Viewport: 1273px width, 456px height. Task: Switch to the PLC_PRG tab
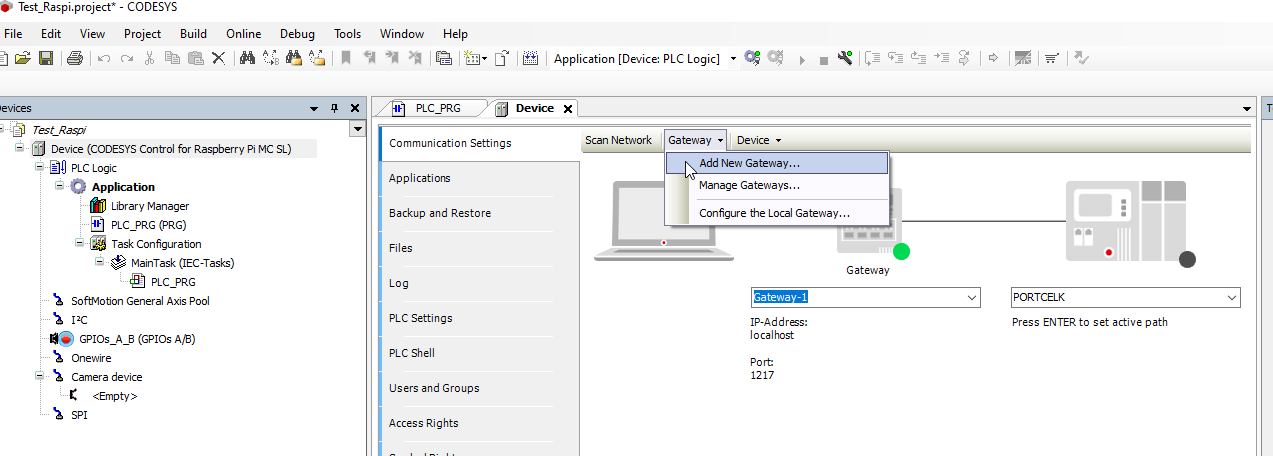tap(437, 108)
